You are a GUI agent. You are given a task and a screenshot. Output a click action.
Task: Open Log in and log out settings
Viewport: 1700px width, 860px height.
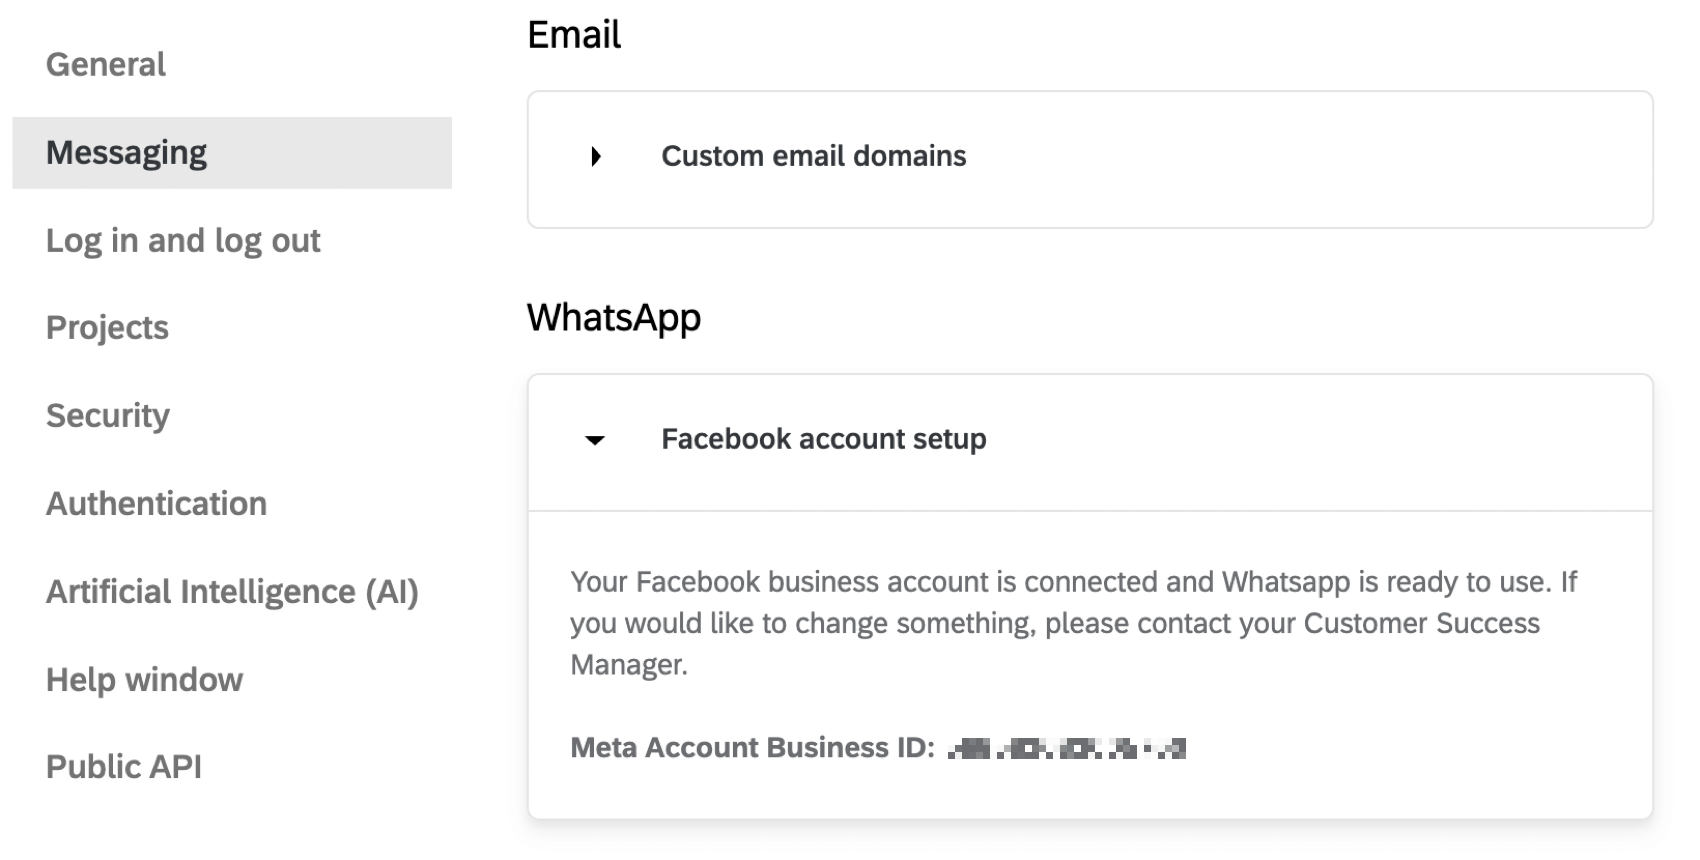click(x=183, y=240)
